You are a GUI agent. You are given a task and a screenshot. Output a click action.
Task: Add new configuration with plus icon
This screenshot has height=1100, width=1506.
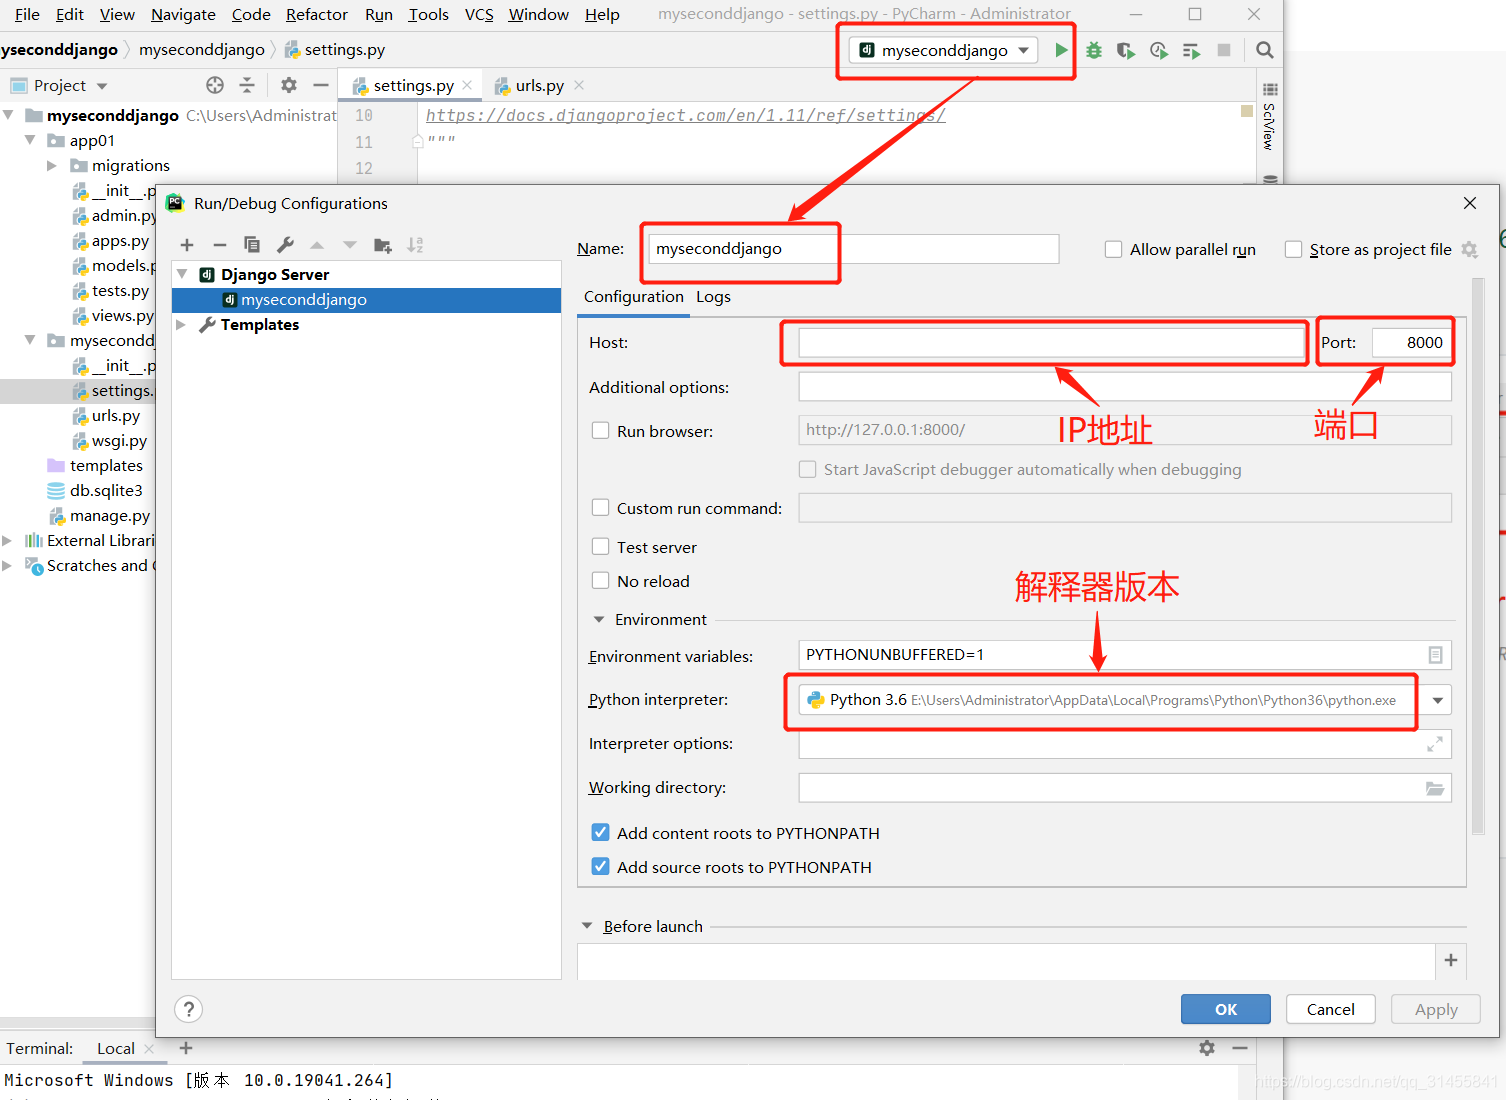[x=187, y=245]
